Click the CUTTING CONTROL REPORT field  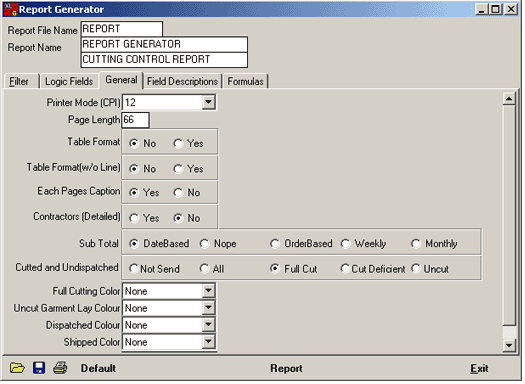click(164, 60)
